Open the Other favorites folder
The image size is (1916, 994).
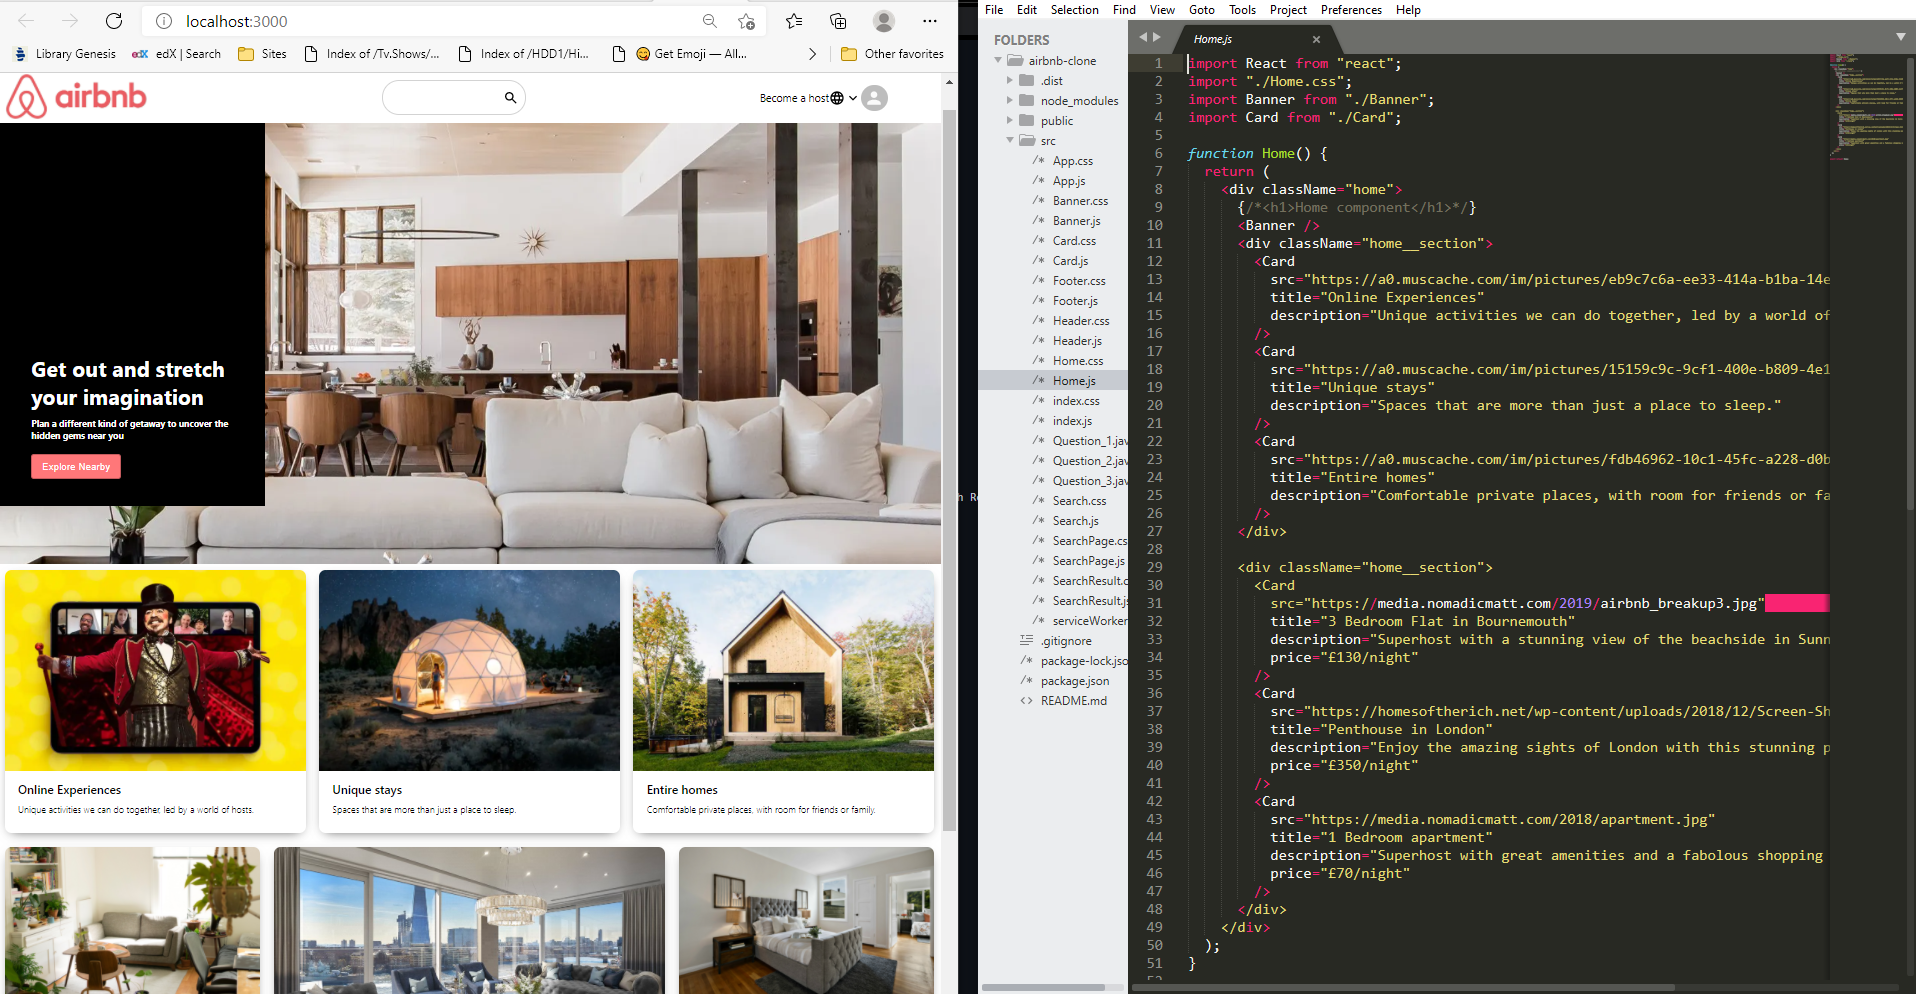pos(891,54)
